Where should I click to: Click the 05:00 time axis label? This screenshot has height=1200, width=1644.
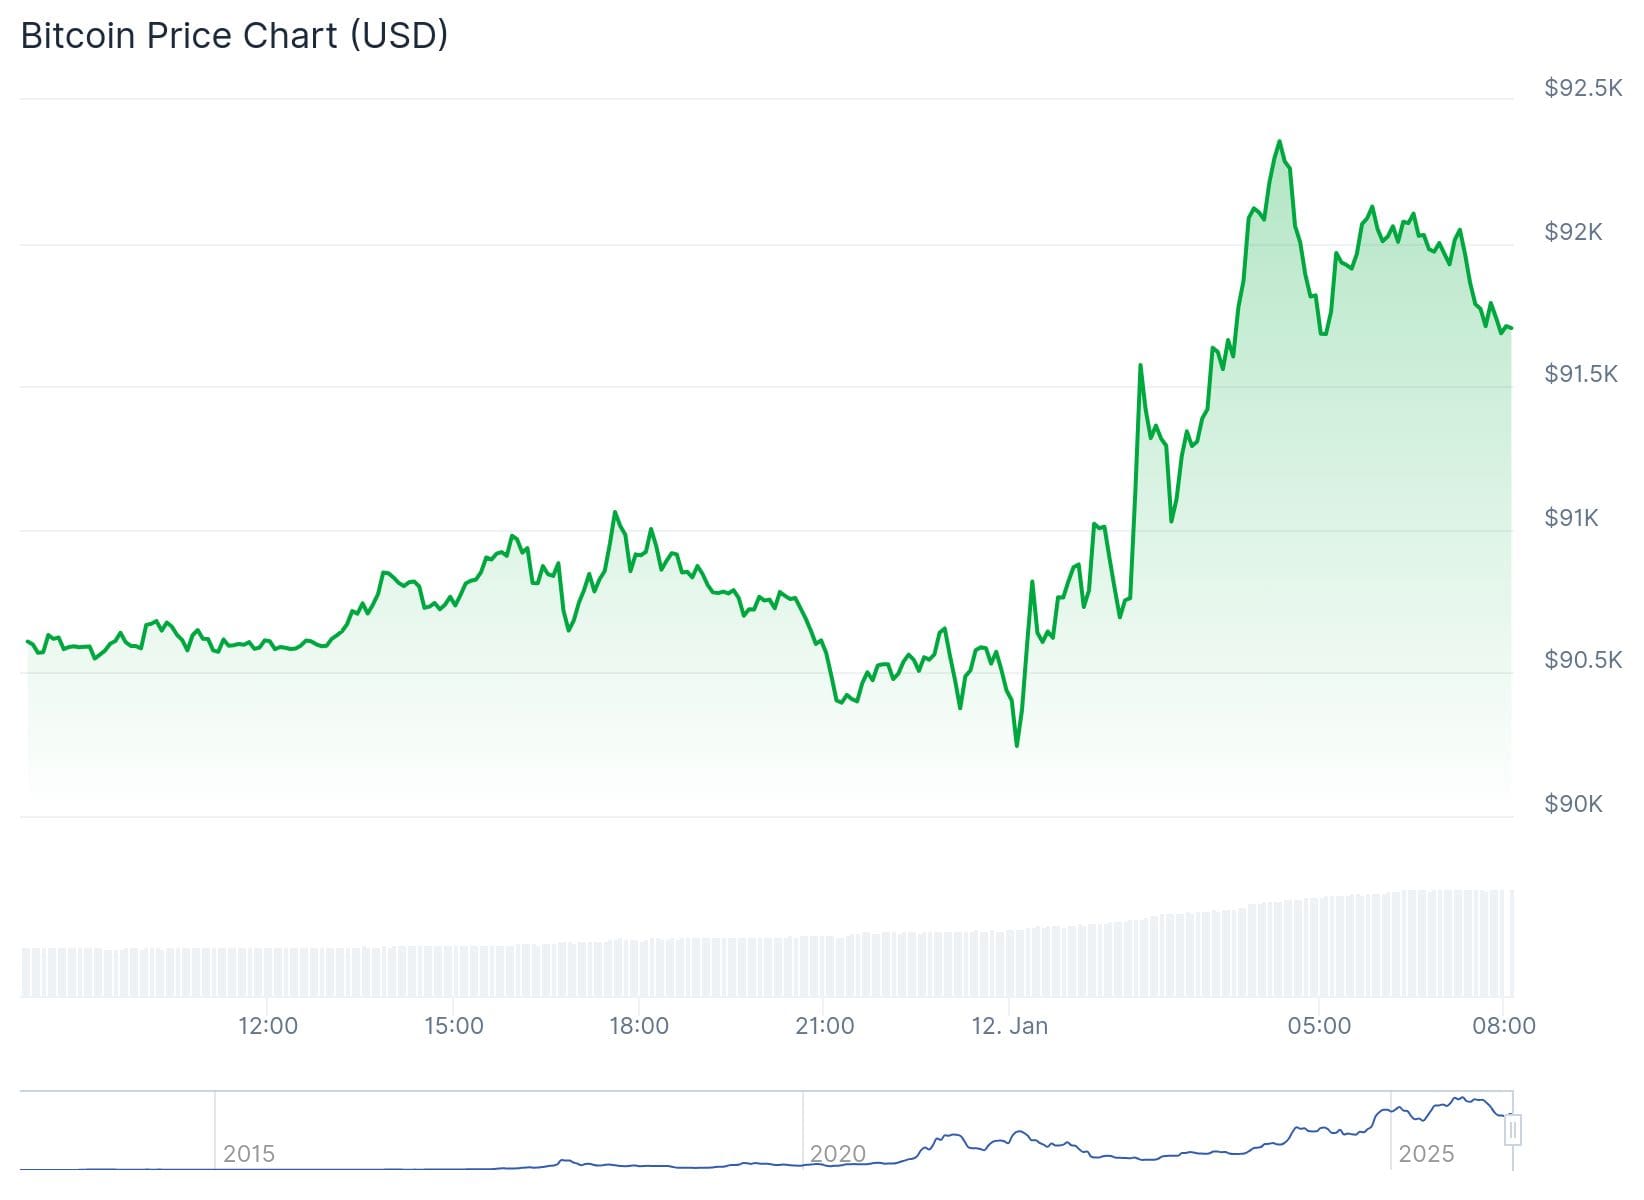click(x=1319, y=1026)
